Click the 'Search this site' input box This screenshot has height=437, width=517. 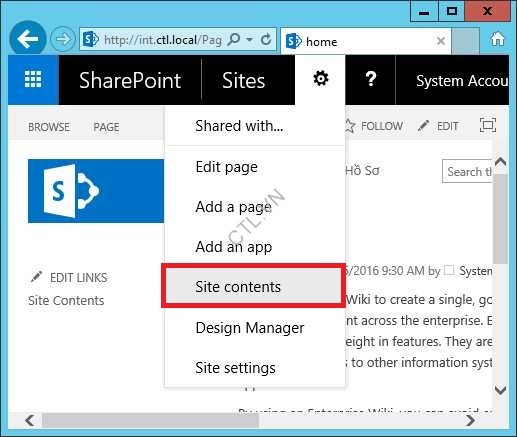pyautogui.click(x=467, y=171)
